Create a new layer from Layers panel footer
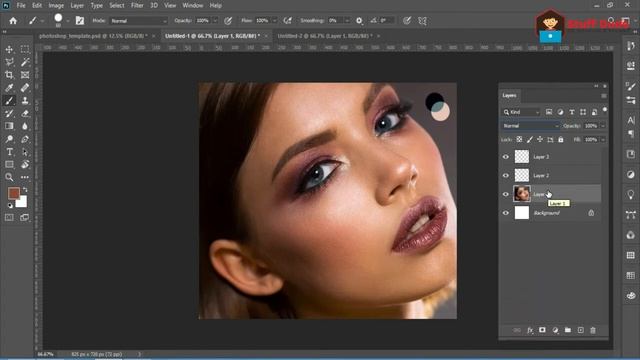640x360 pixels. click(580, 330)
